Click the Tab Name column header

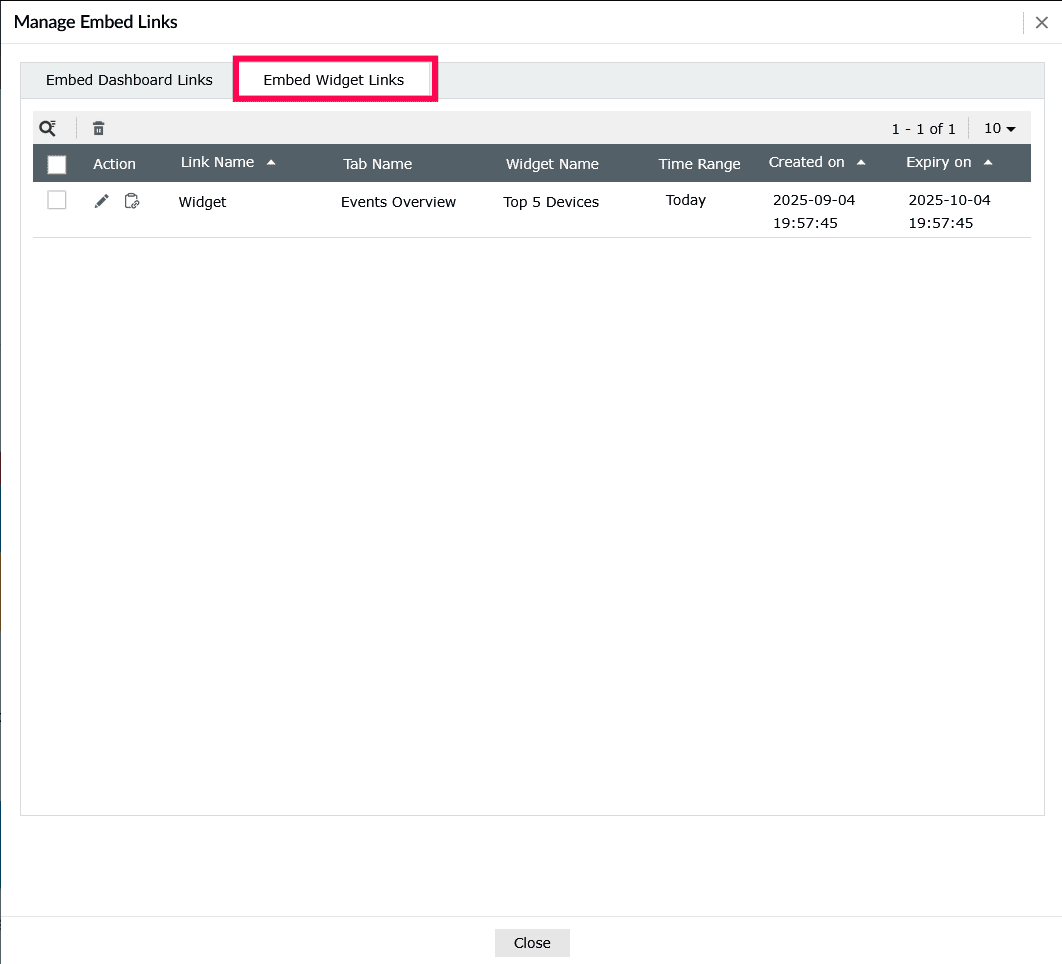(377, 163)
